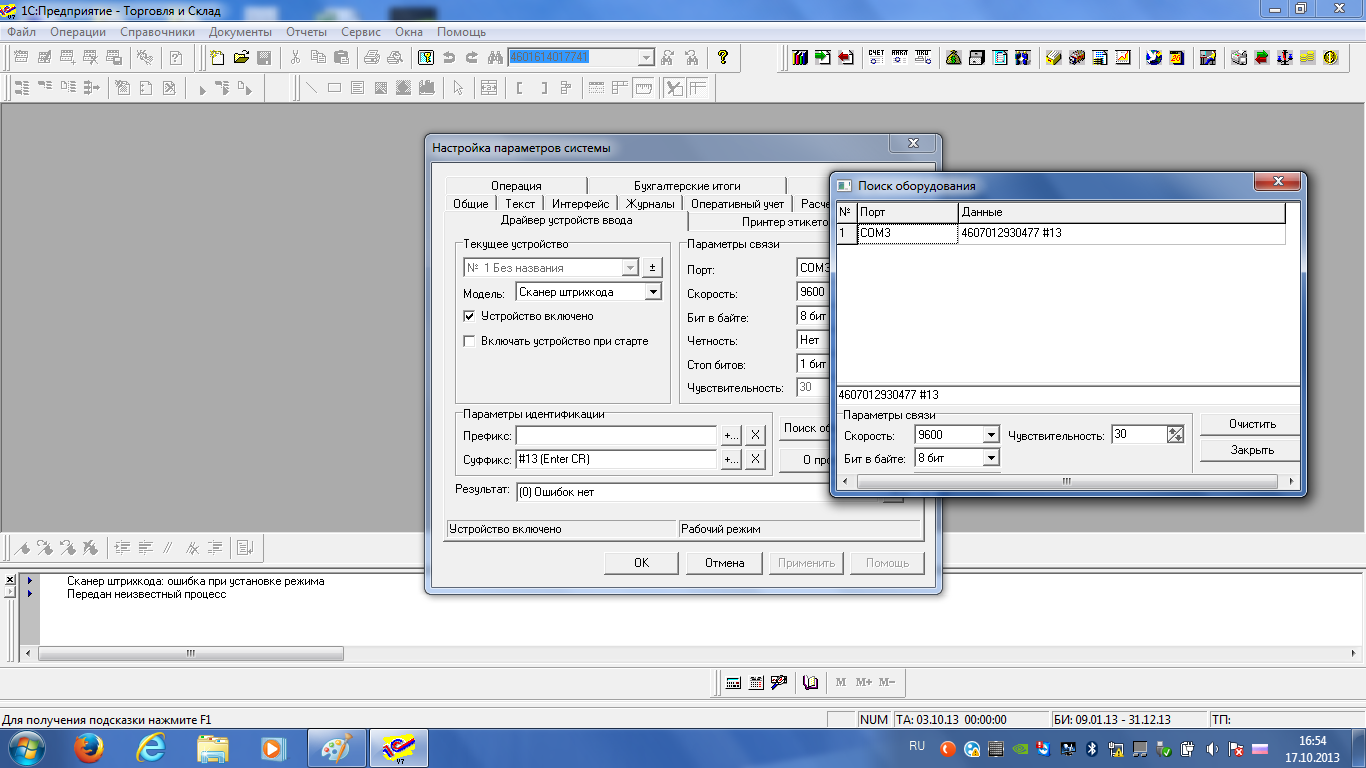Switch to the Общие tab
Image resolution: width=1366 pixels, height=768 pixels.
[470, 204]
